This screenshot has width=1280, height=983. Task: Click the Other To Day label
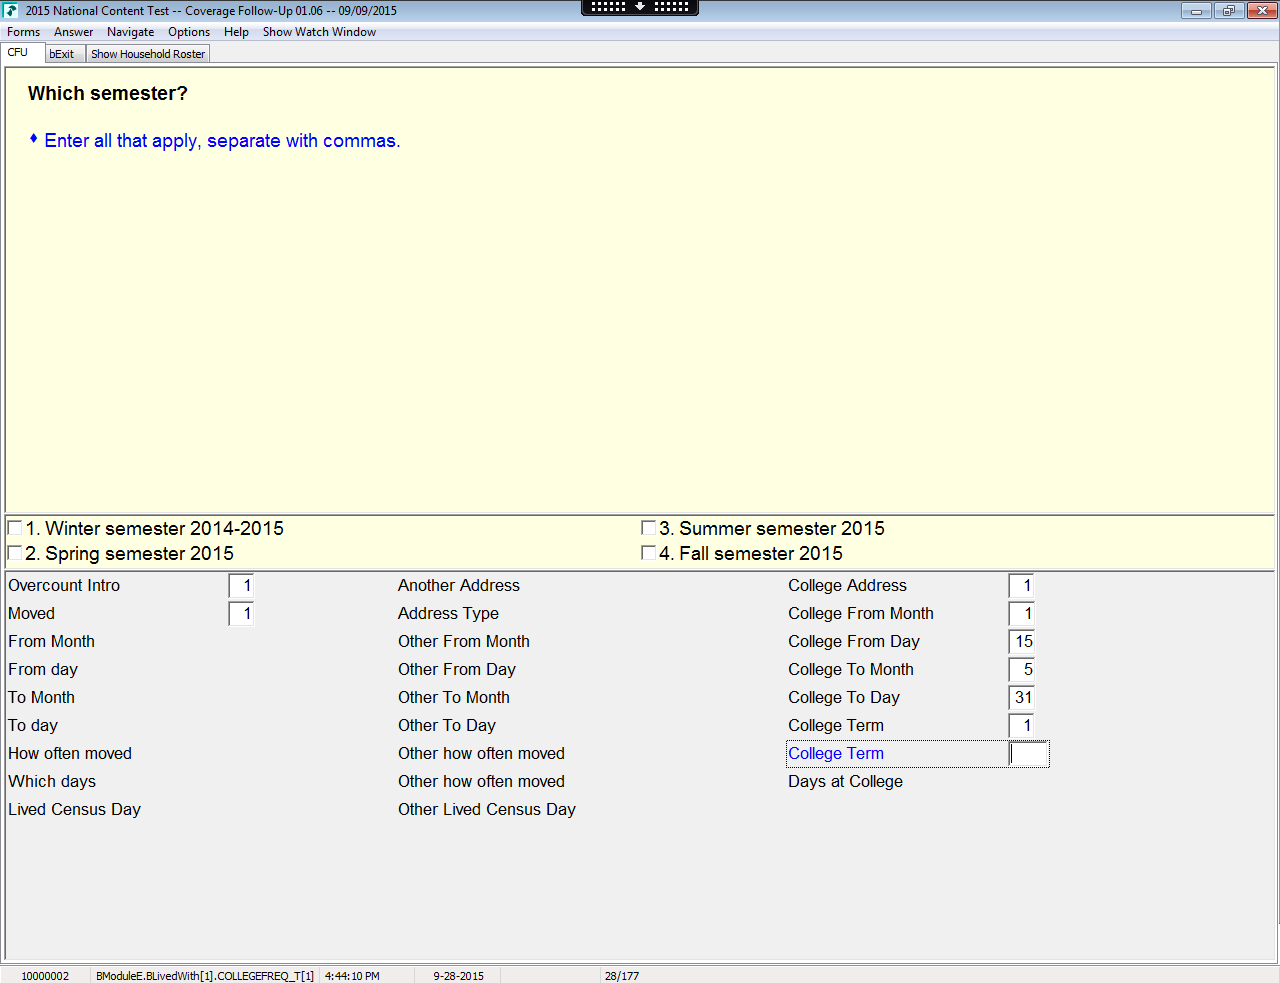point(447,726)
